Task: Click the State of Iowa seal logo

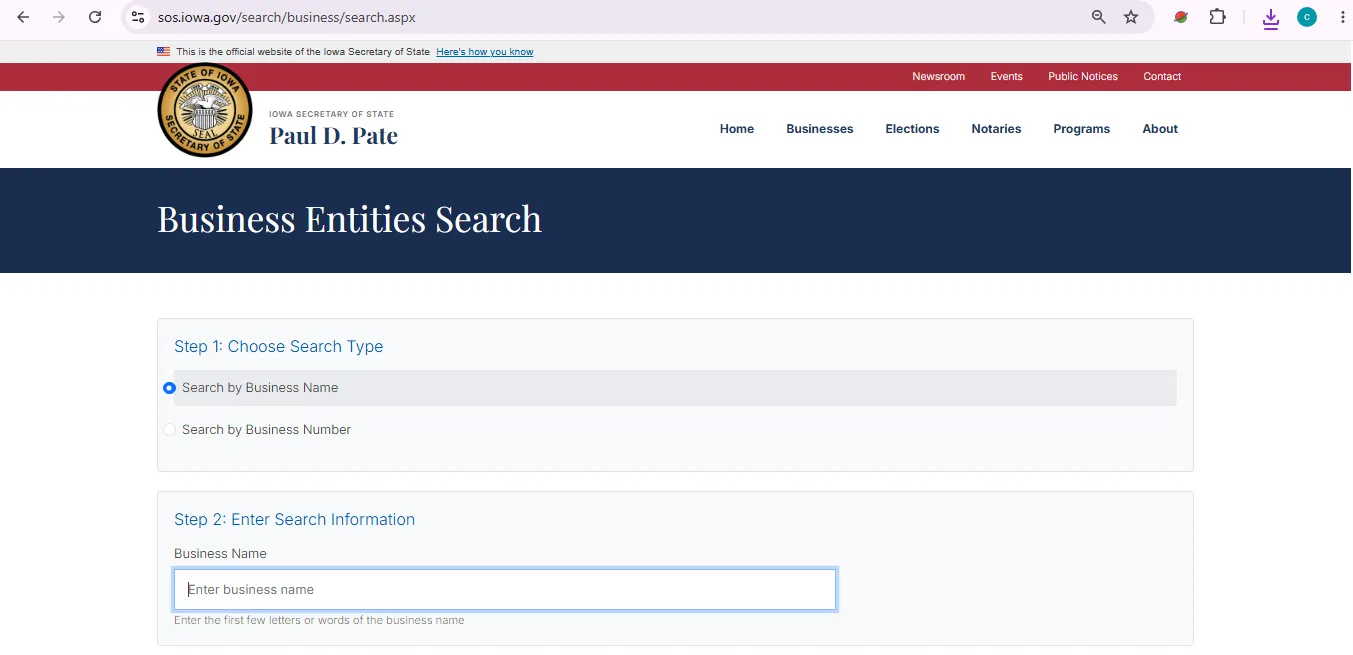Action: pyautogui.click(x=205, y=110)
